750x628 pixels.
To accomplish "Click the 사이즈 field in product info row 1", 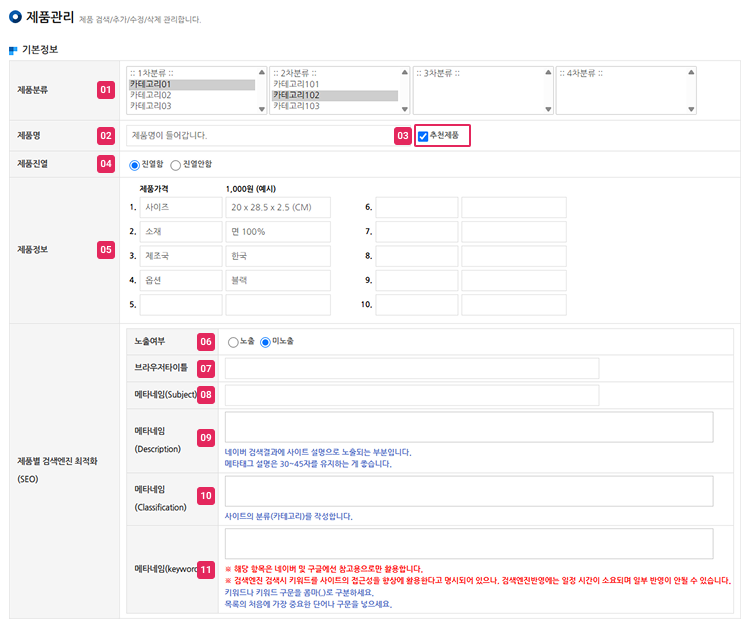I will click(181, 208).
